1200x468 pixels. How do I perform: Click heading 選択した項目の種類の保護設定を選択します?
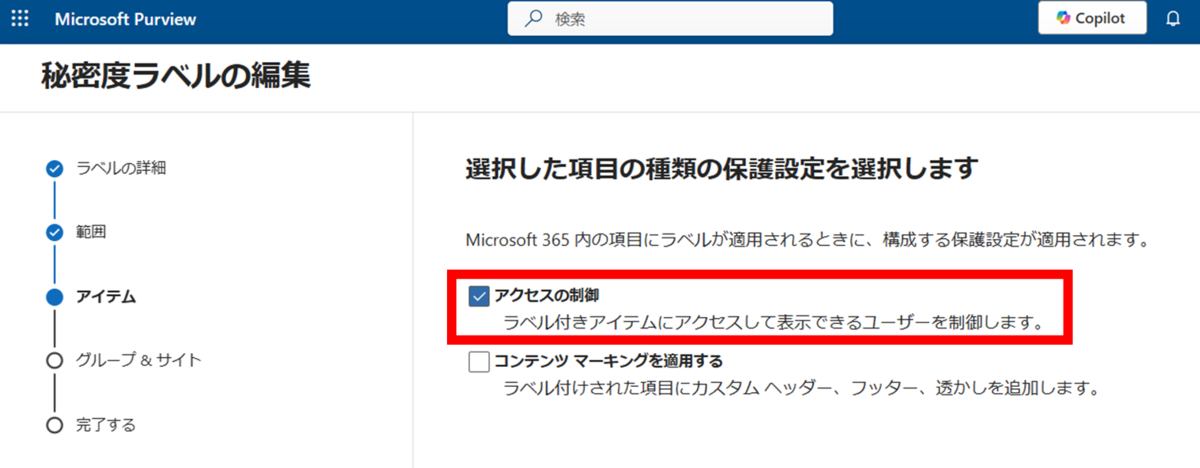point(720,168)
